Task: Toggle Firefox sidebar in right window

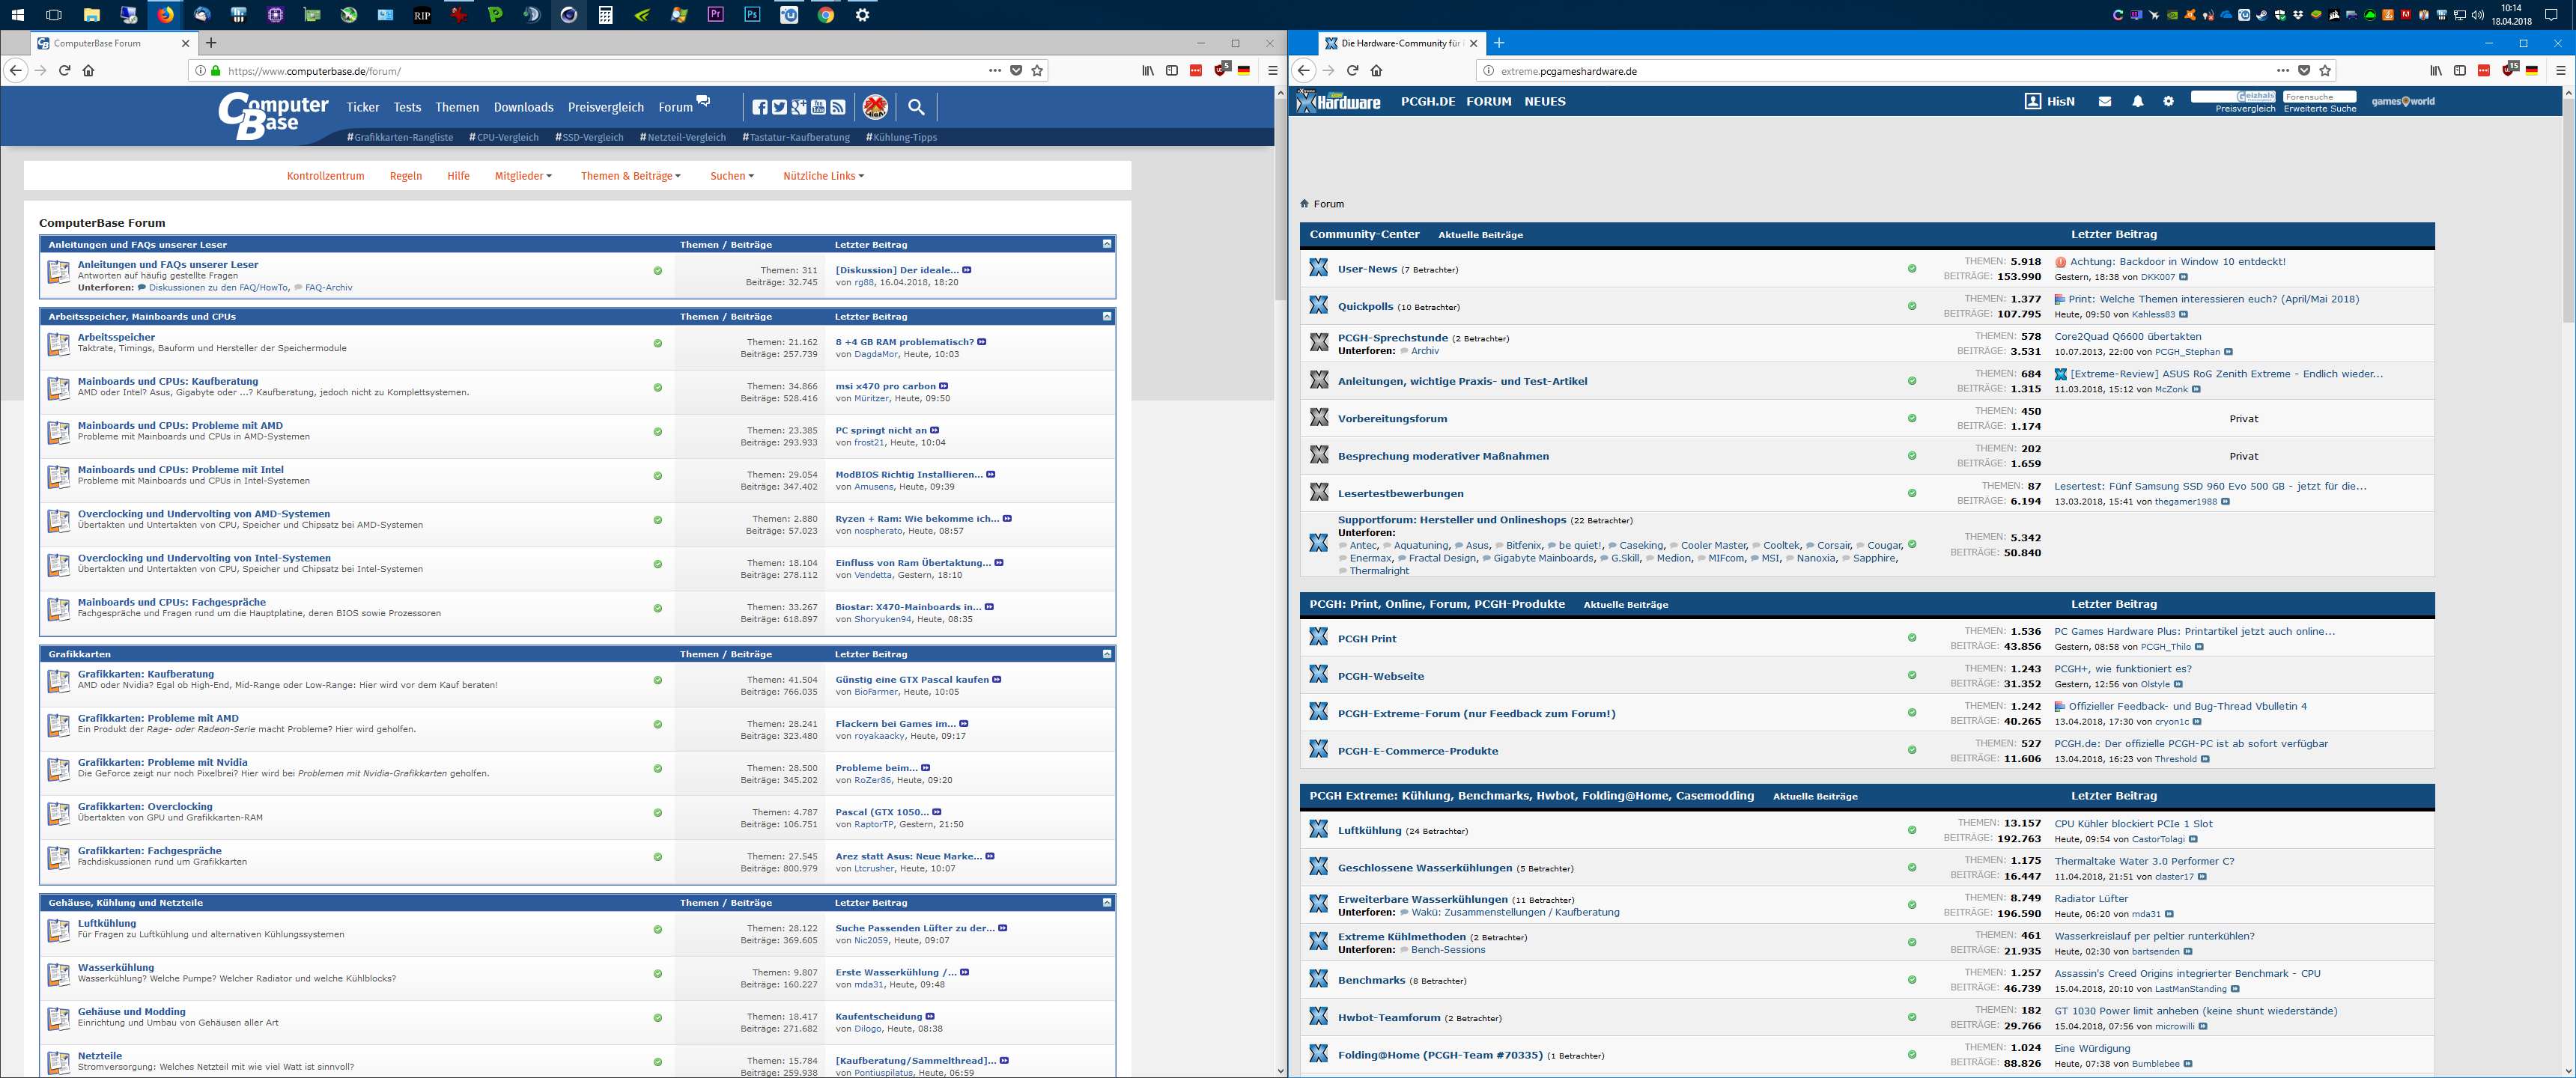Action: tap(2459, 71)
